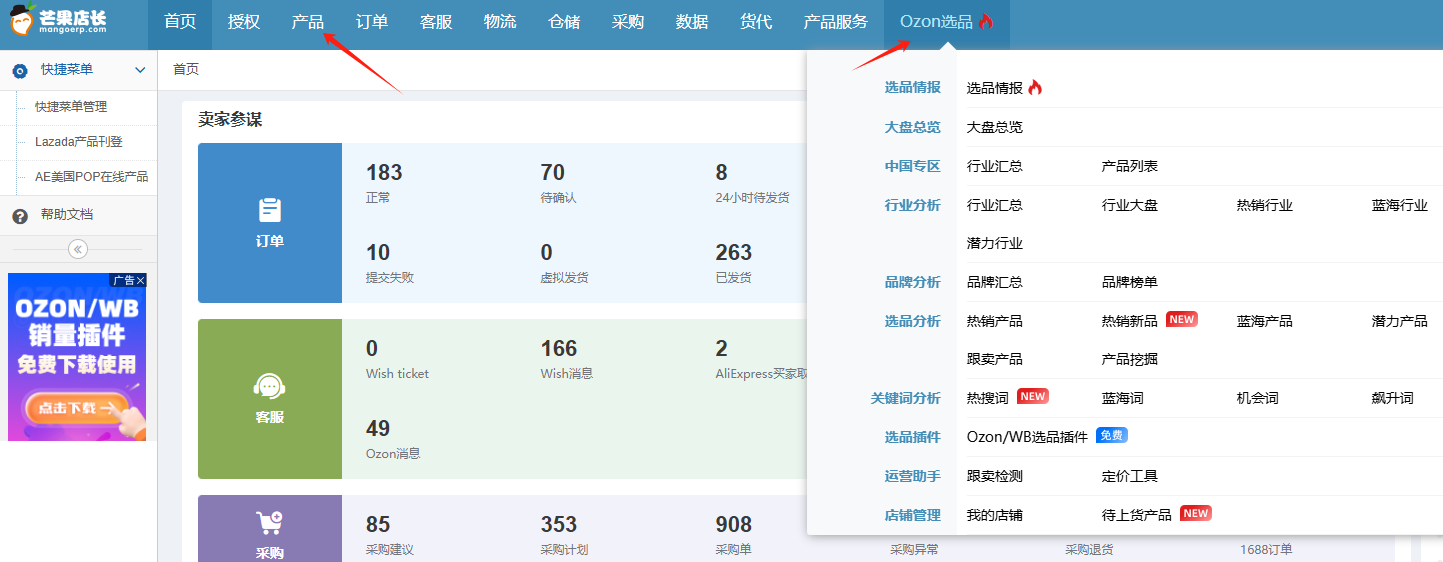Open the 首页 top menu
Viewport: 1443px width, 562px height.
(x=180, y=22)
